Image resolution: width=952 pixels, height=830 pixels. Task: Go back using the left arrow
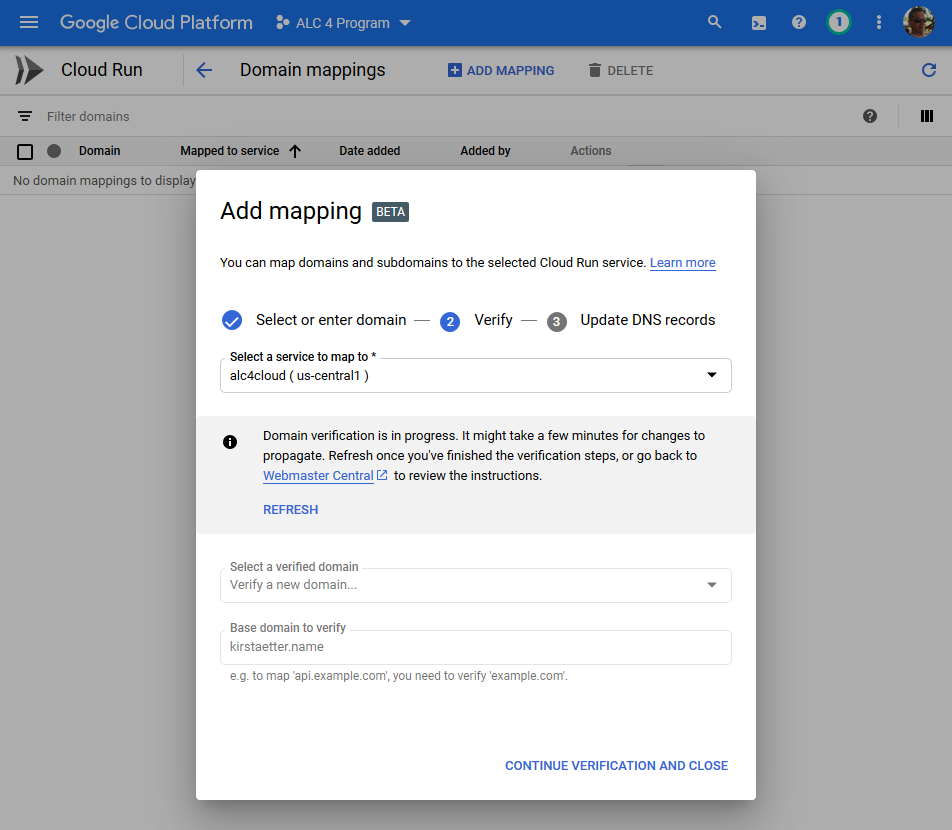[x=205, y=70]
